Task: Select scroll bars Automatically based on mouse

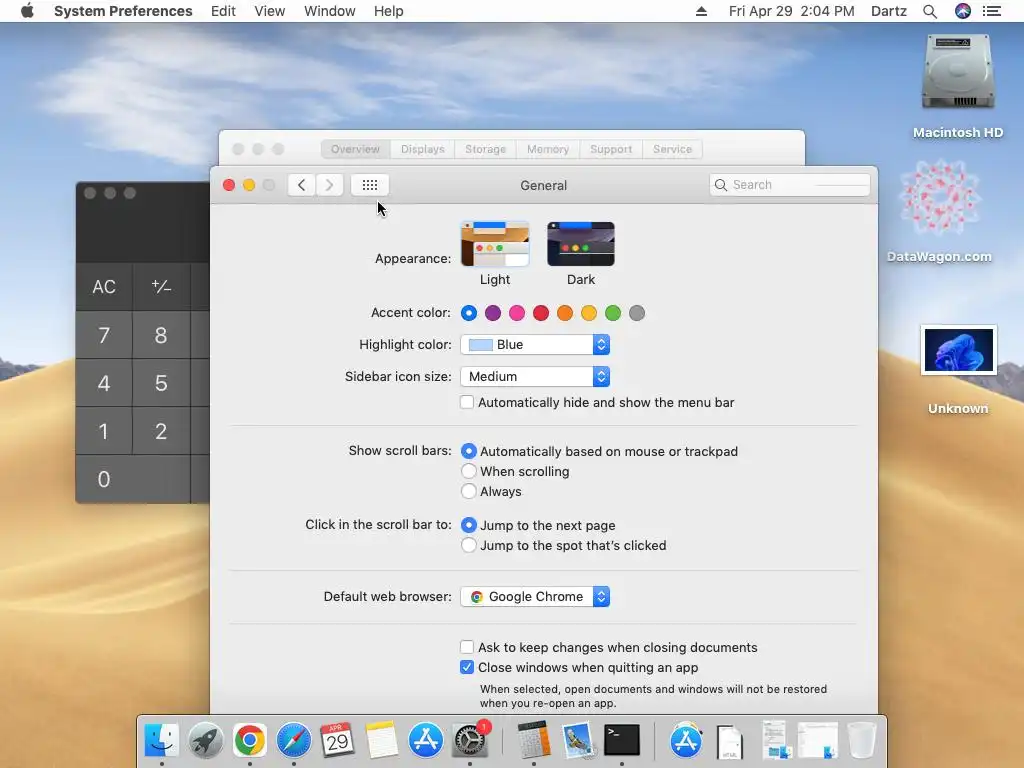Action: pyautogui.click(x=468, y=451)
